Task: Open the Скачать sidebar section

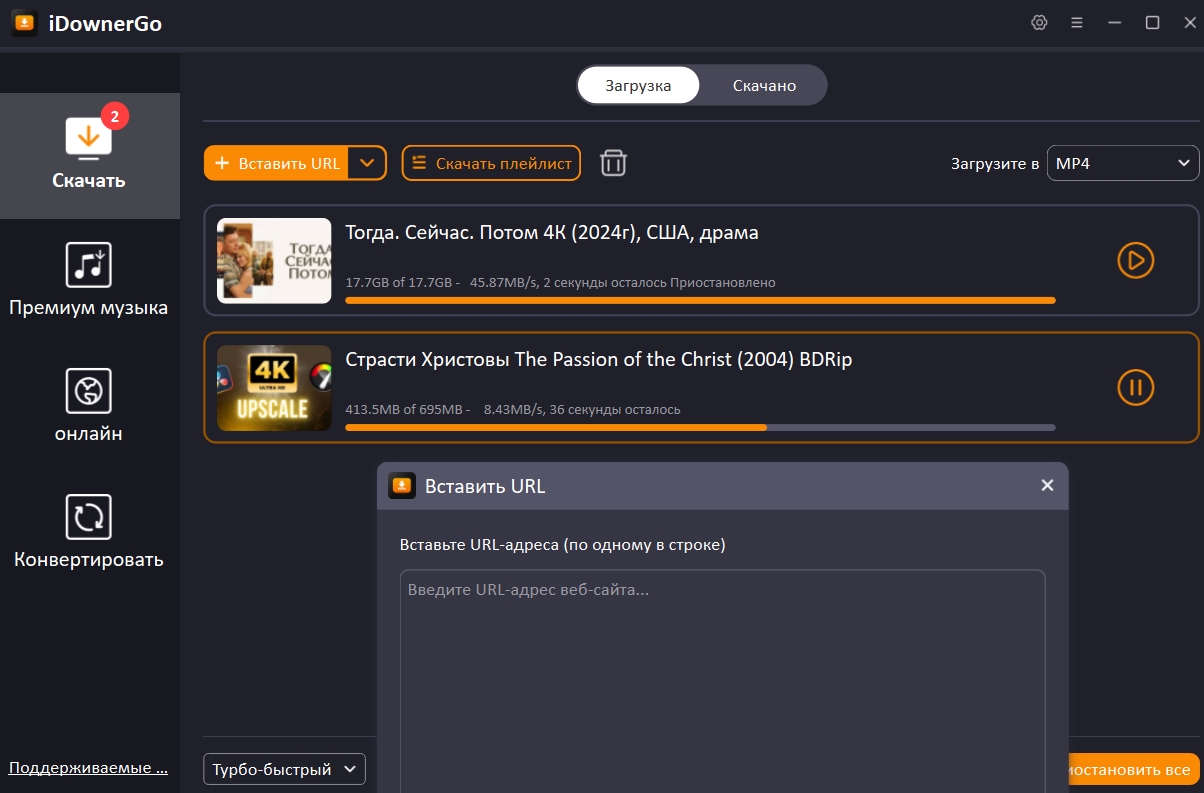Action: [x=89, y=155]
